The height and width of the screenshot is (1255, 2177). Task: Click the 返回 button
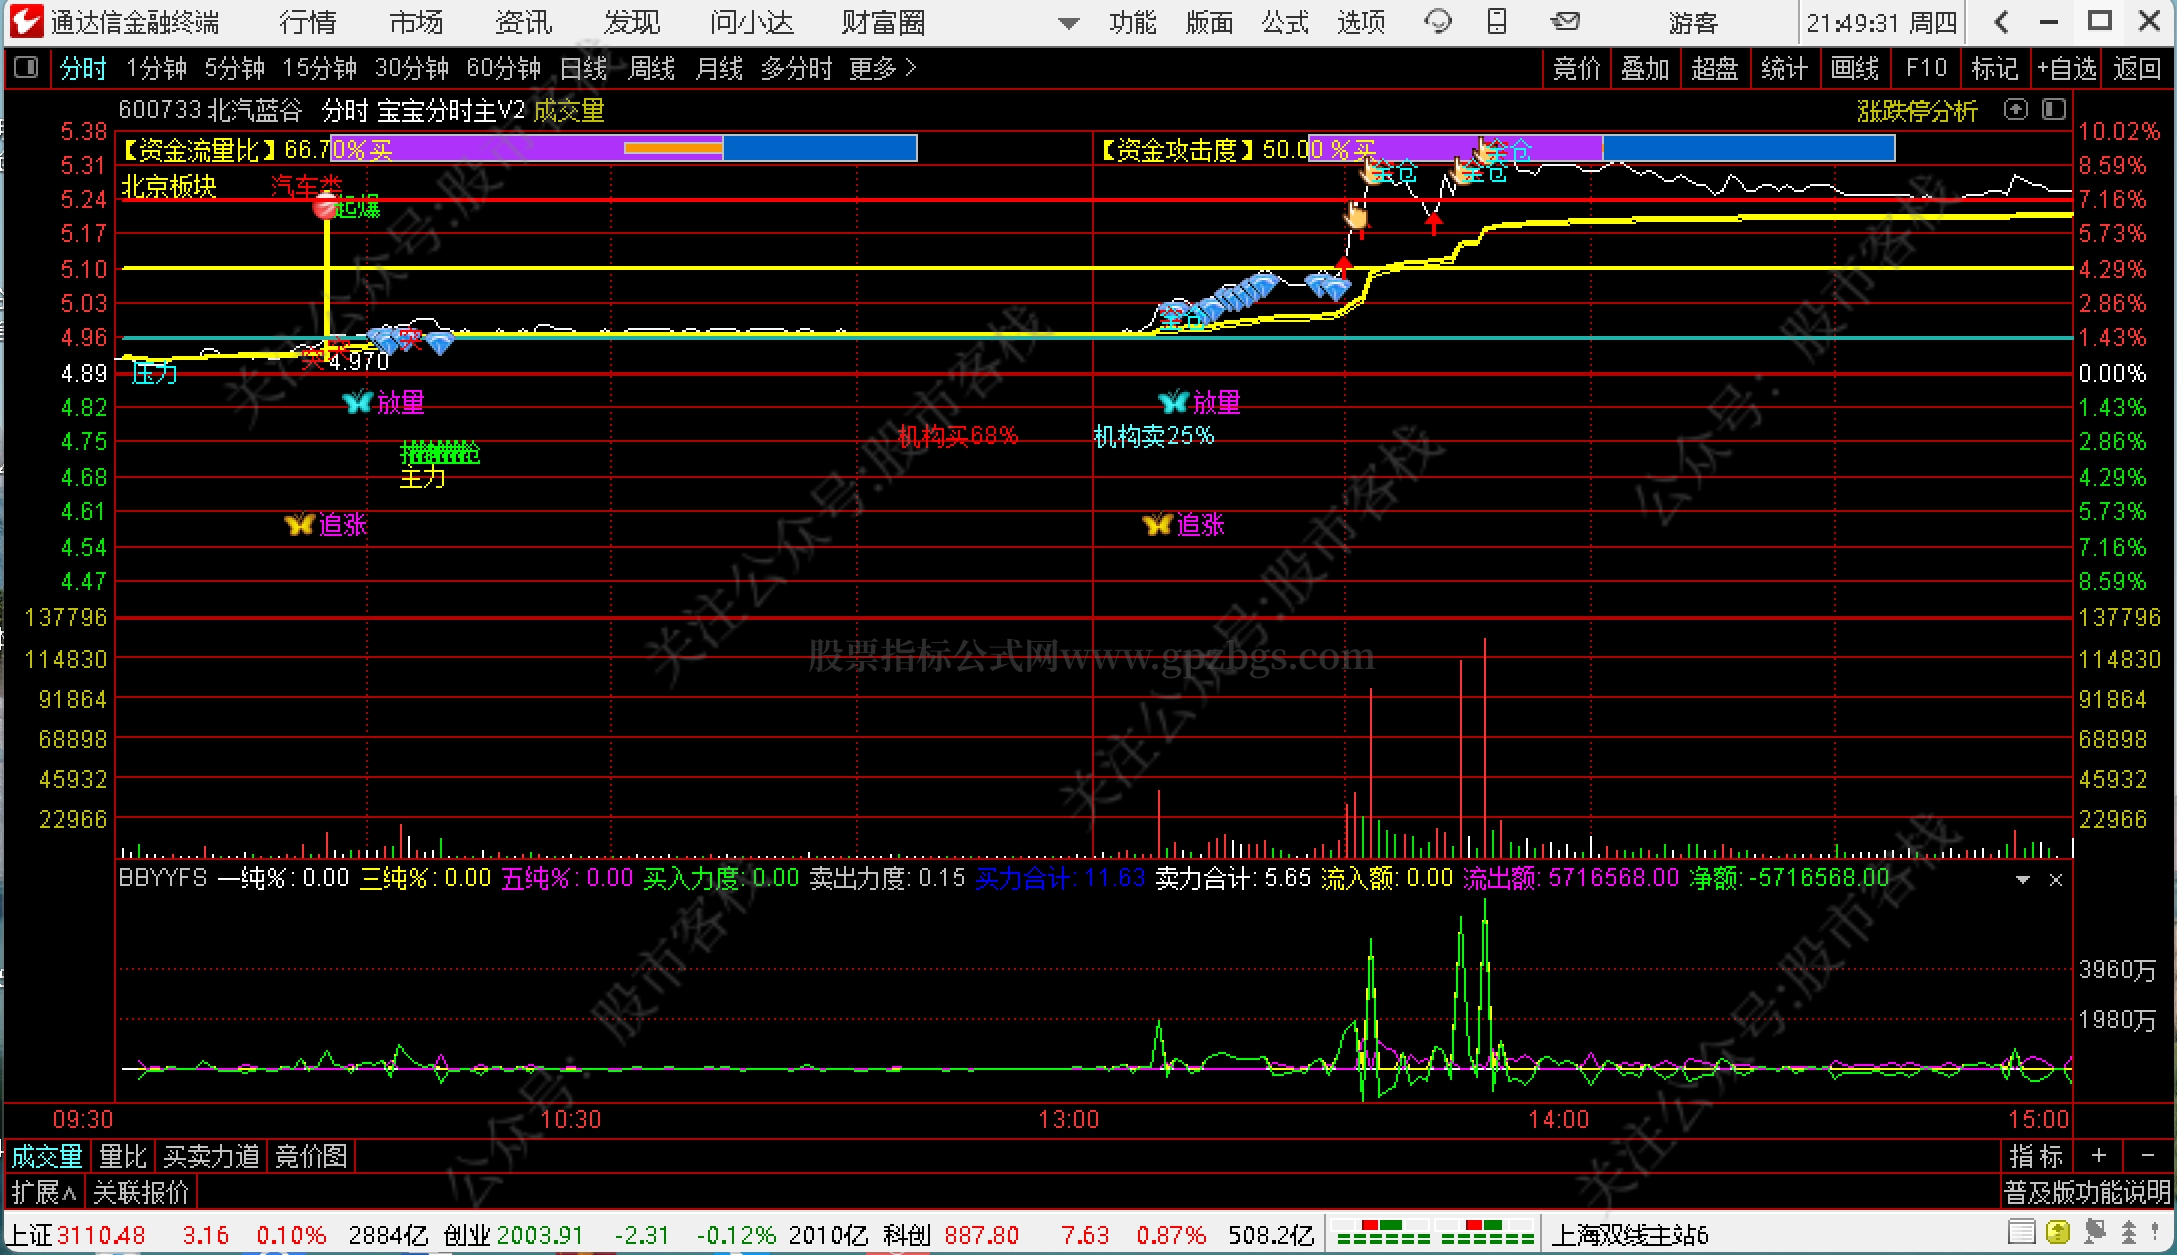(2138, 68)
